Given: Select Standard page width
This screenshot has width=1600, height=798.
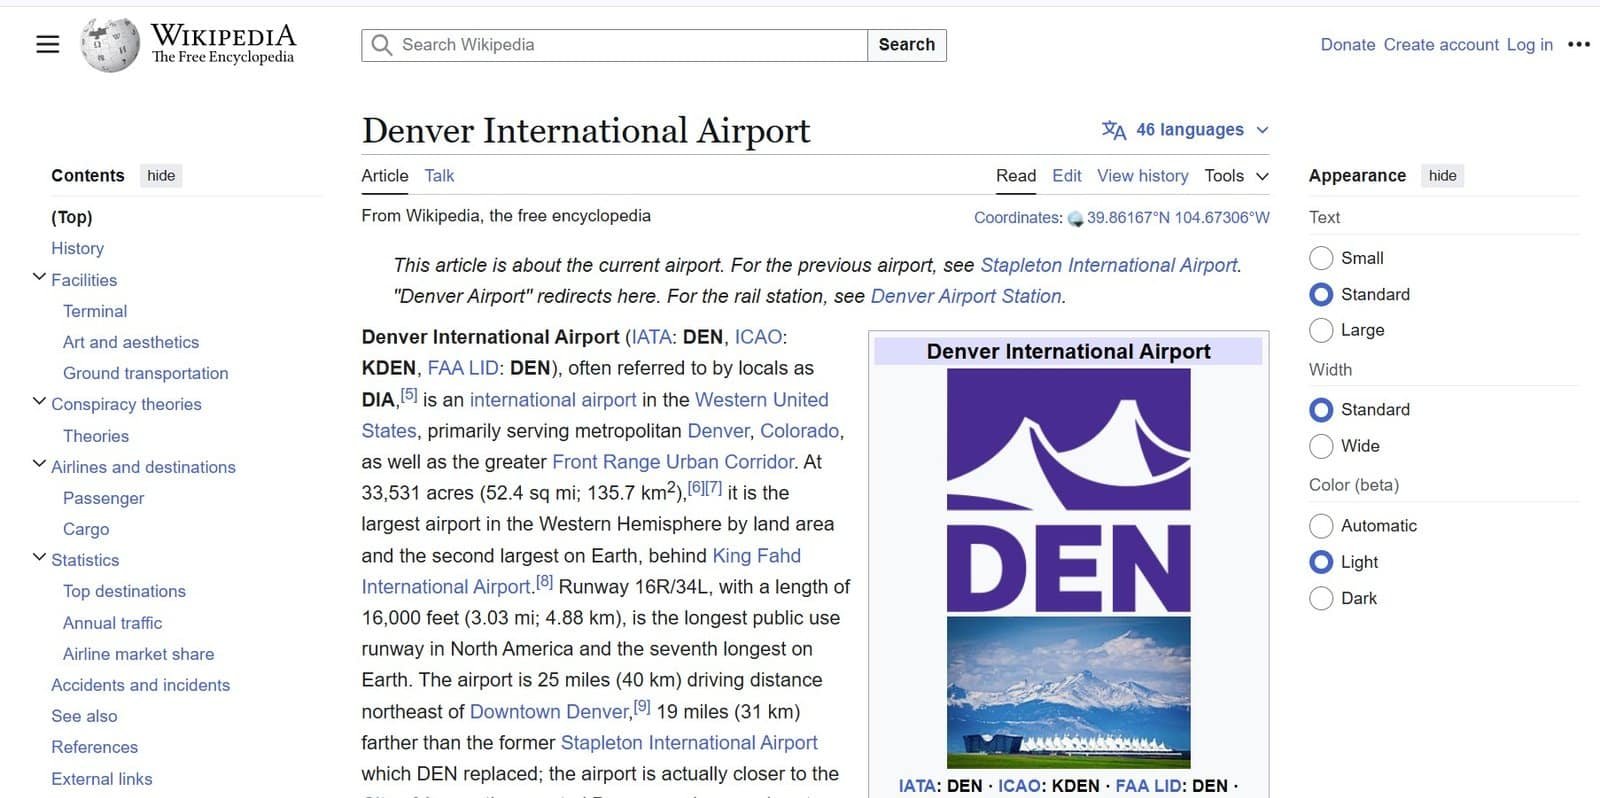Looking at the screenshot, I should 1321,410.
